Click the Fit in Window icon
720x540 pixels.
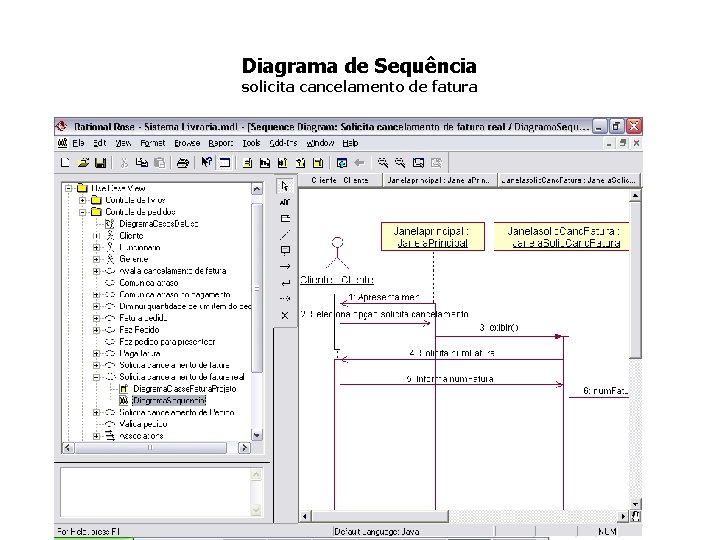pyautogui.click(x=418, y=162)
